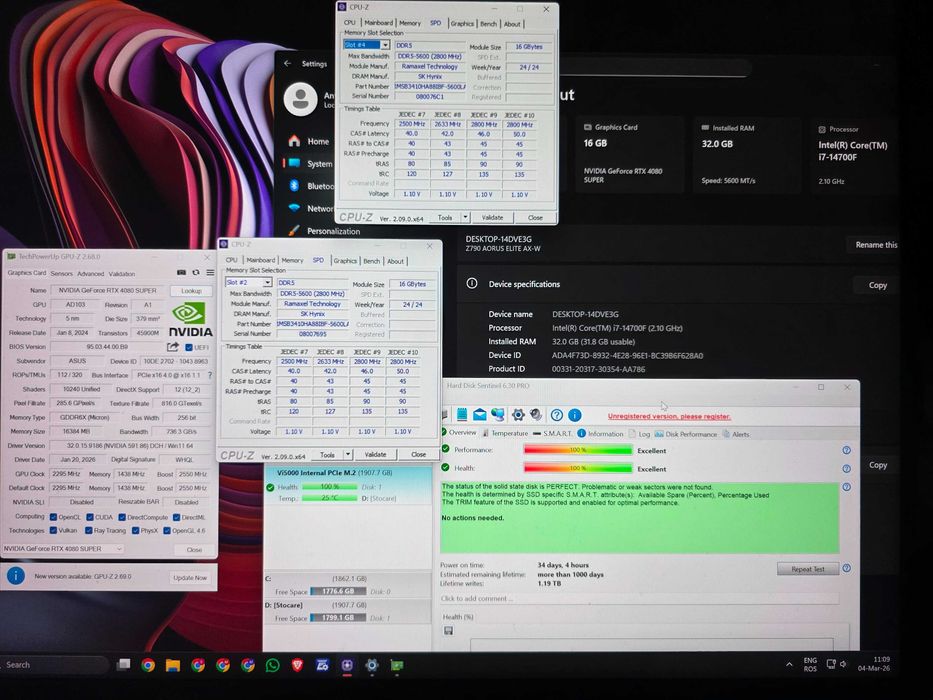The height and width of the screenshot is (700, 933).
Task: Click the taskbar Search box
Action: pos(55,665)
